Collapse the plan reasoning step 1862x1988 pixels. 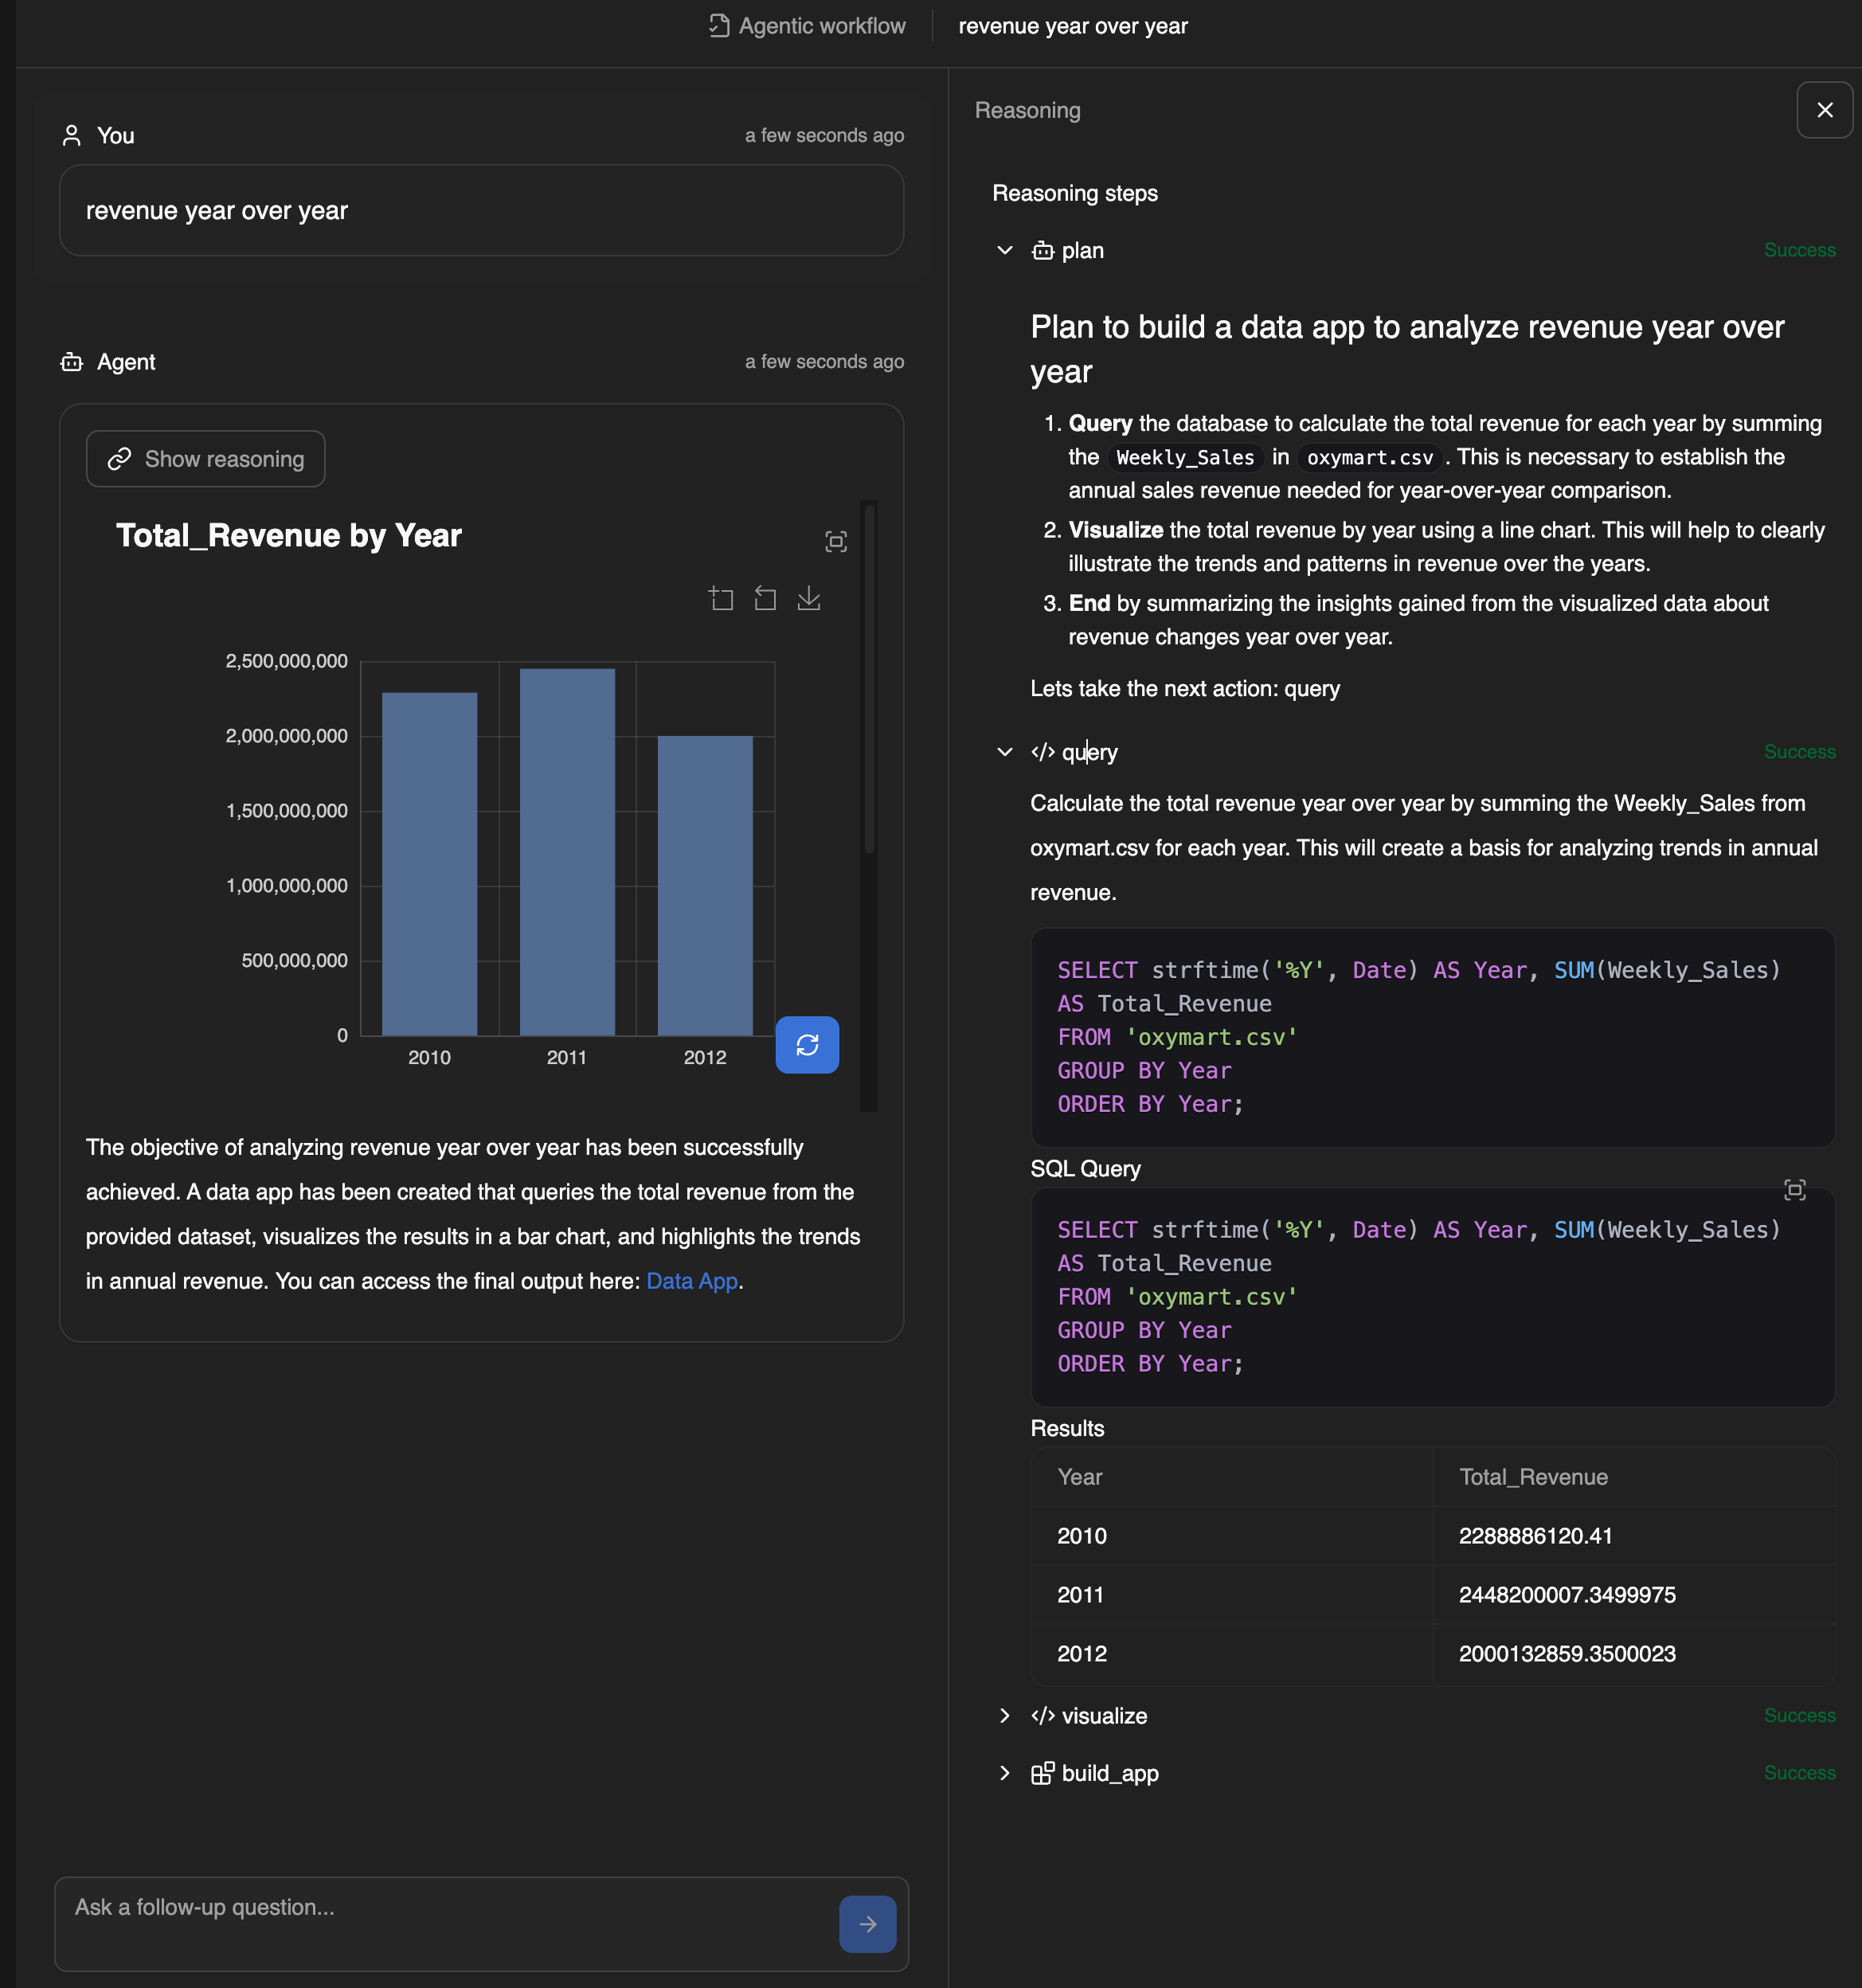point(1005,250)
